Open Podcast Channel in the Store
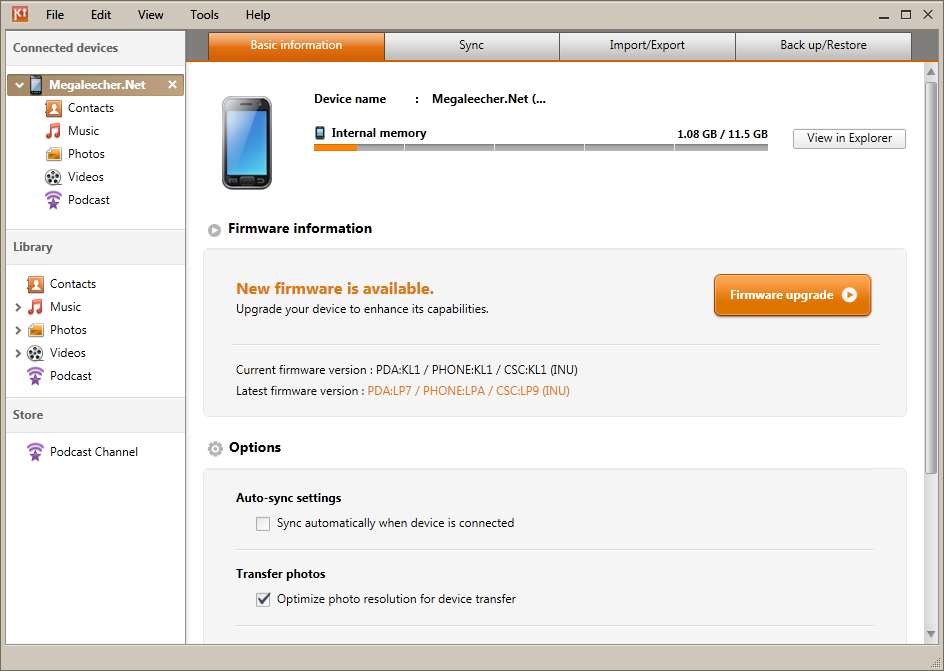Screen dimensions: 944x671 pyautogui.click(x=93, y=452)
